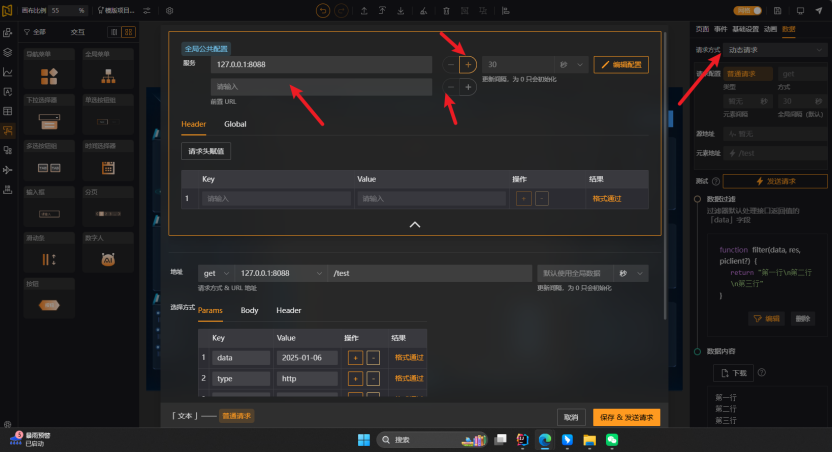Switch component list to single-column view
The height and width of the screenshot is (452, 832).
coord(114,32)
